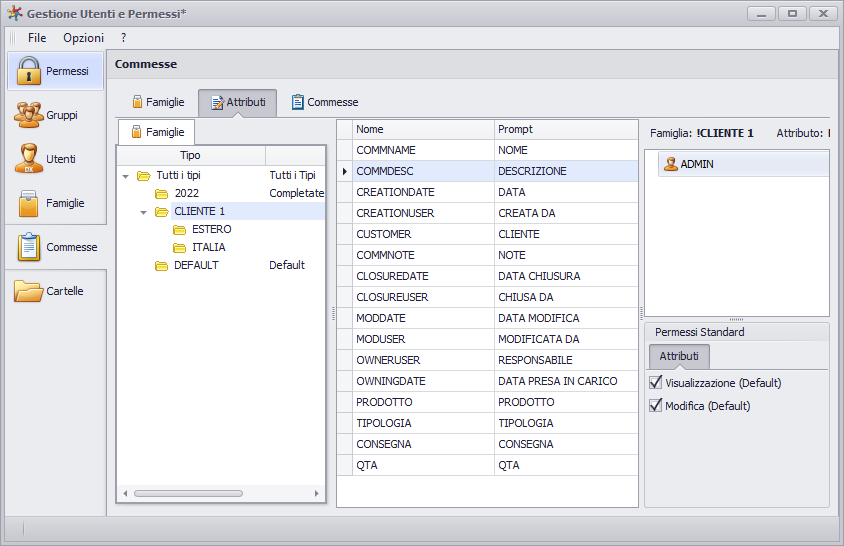Click the Tutti i tipi folder icon
844x546 pixels.
[x=144, y=176]
